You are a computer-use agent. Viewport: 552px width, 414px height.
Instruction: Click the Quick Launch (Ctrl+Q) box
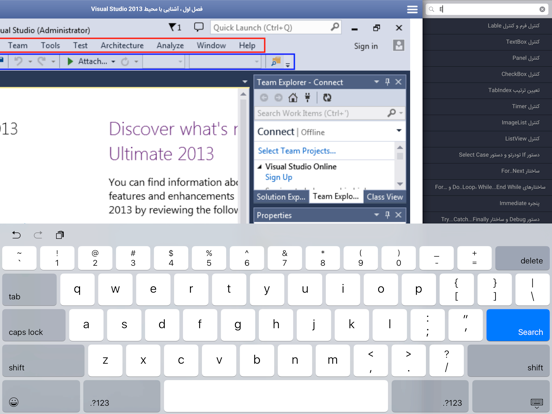pyautogui.click(x=276, y=27)
